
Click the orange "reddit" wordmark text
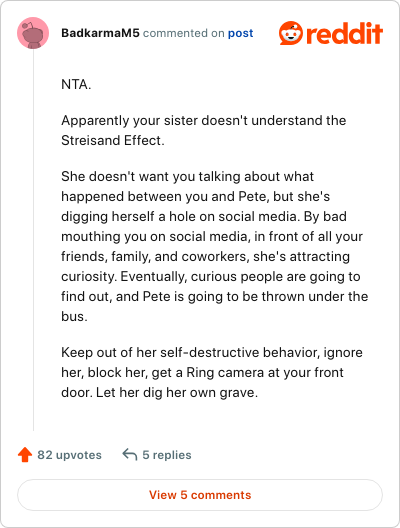tap(345, 33)
